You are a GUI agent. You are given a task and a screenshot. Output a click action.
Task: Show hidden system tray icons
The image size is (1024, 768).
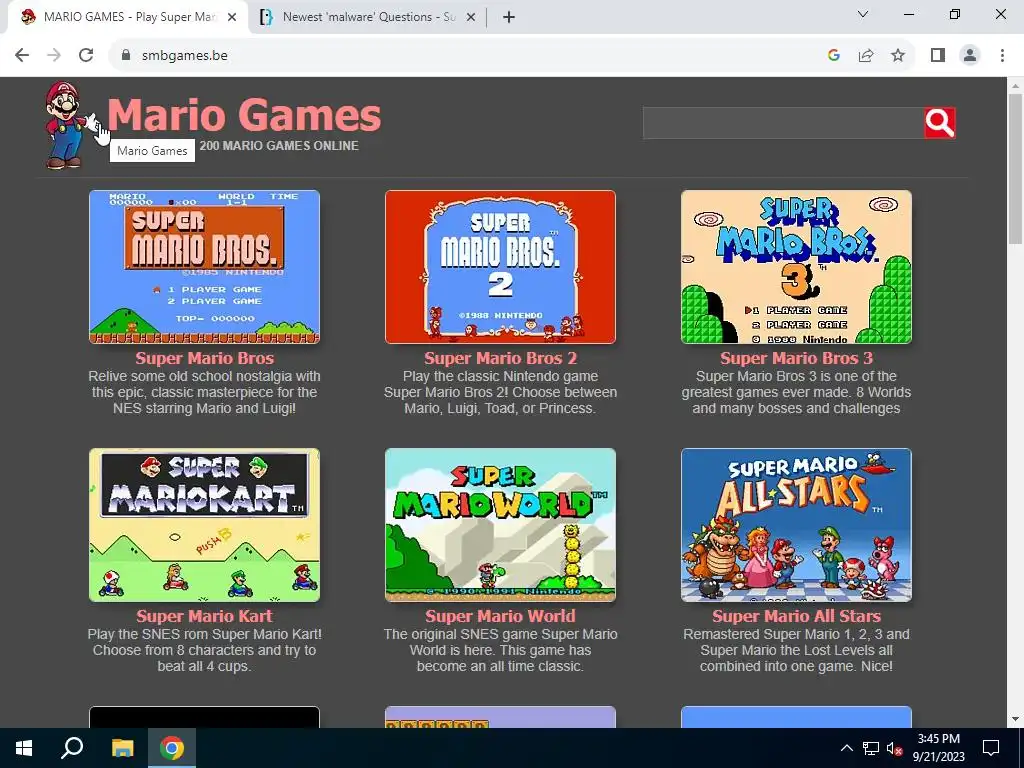[x=846, y=748]
